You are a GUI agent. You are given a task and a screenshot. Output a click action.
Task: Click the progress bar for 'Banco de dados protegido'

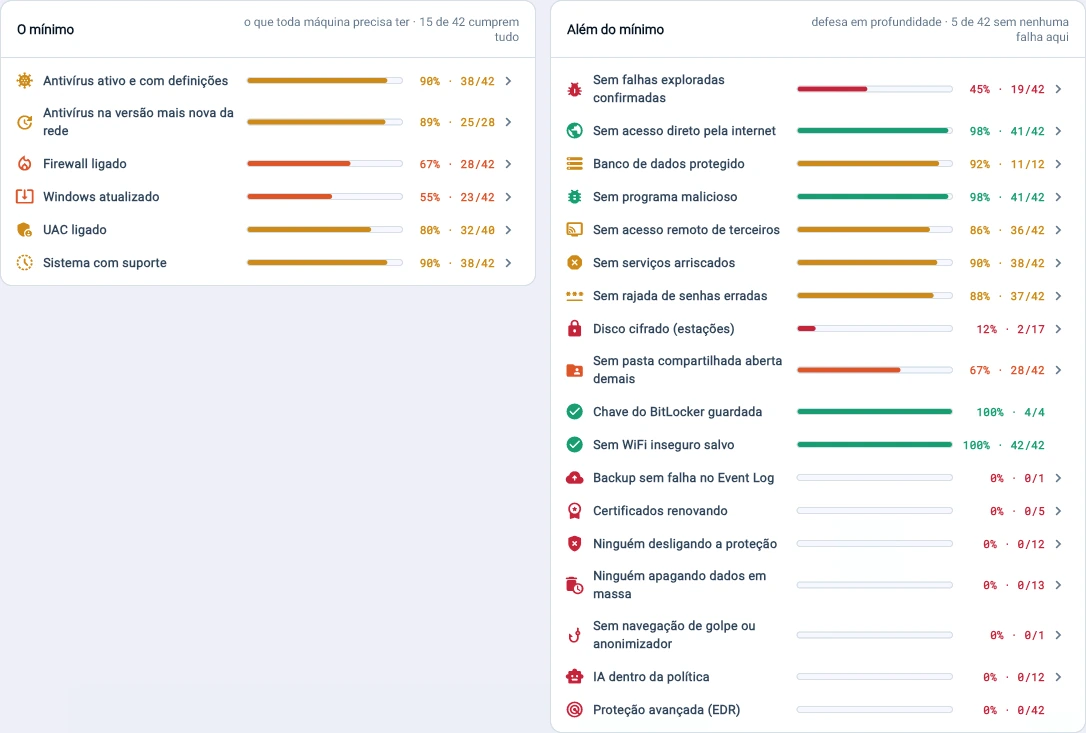(x=875, y=164)
